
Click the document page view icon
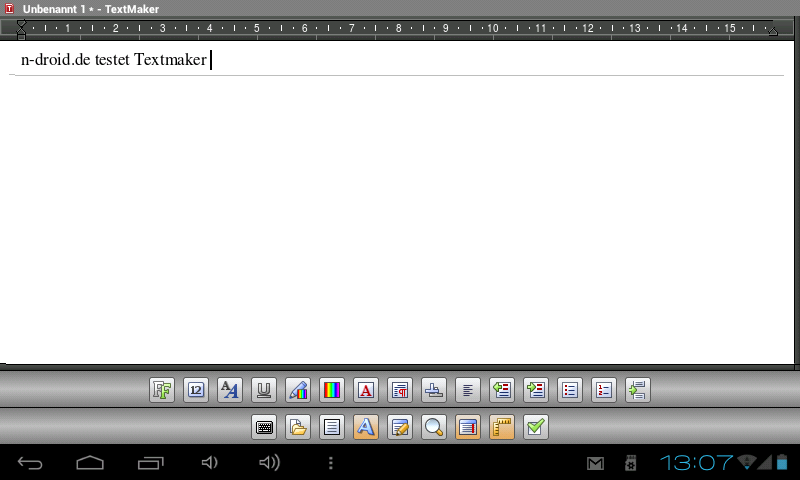332,427
